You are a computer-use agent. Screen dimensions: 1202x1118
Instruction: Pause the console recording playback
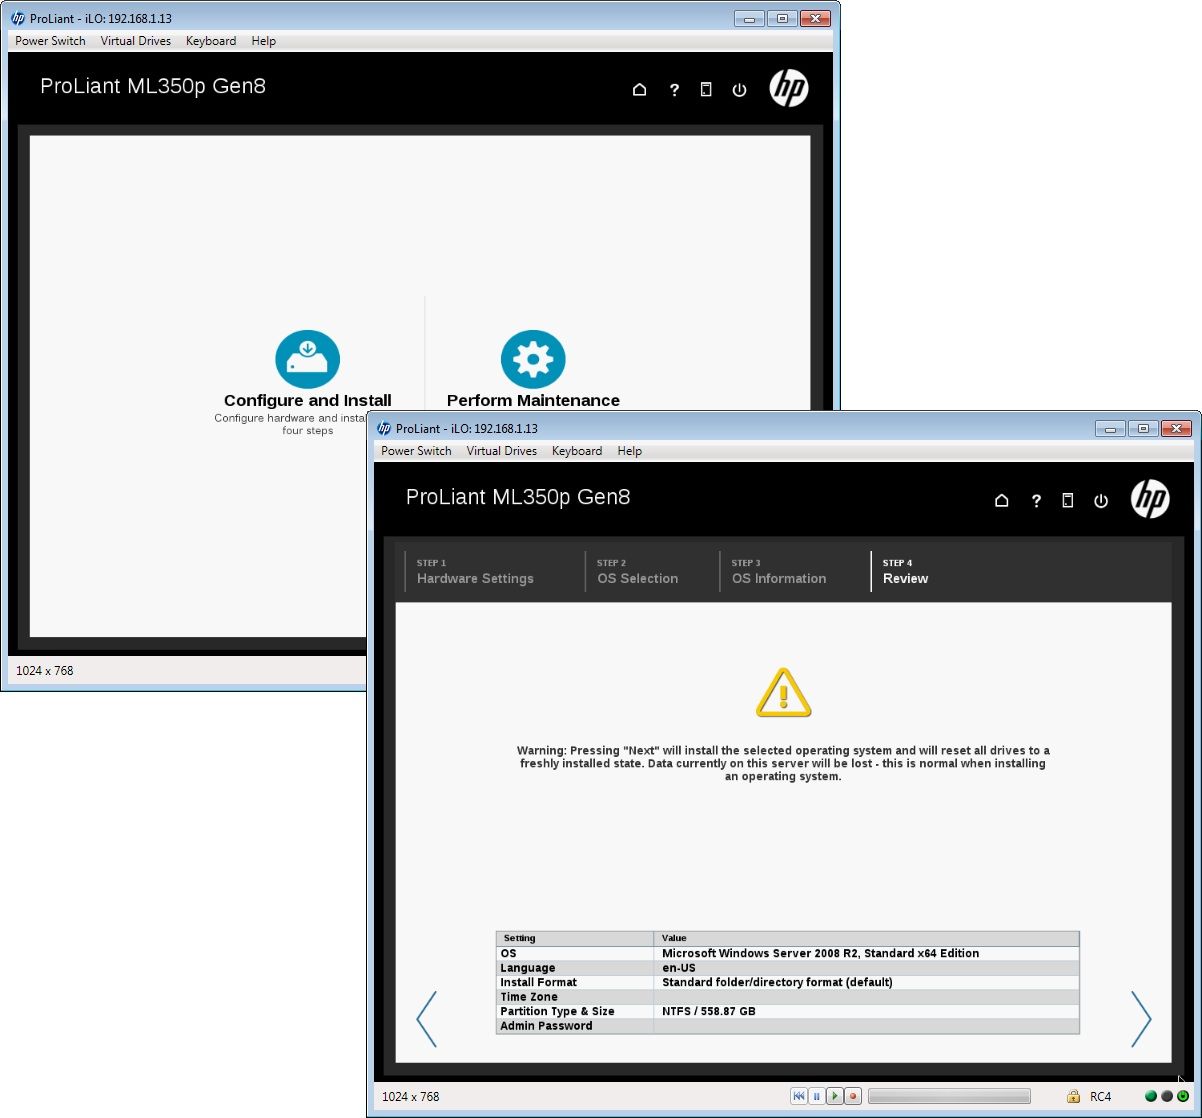(x=816, y=1096)
